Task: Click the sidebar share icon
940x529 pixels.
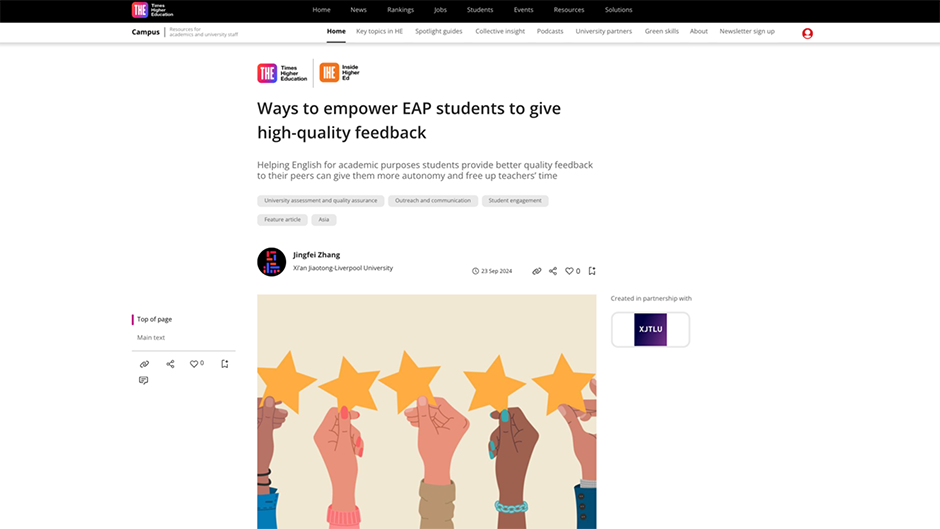Action: coord(170,364)
